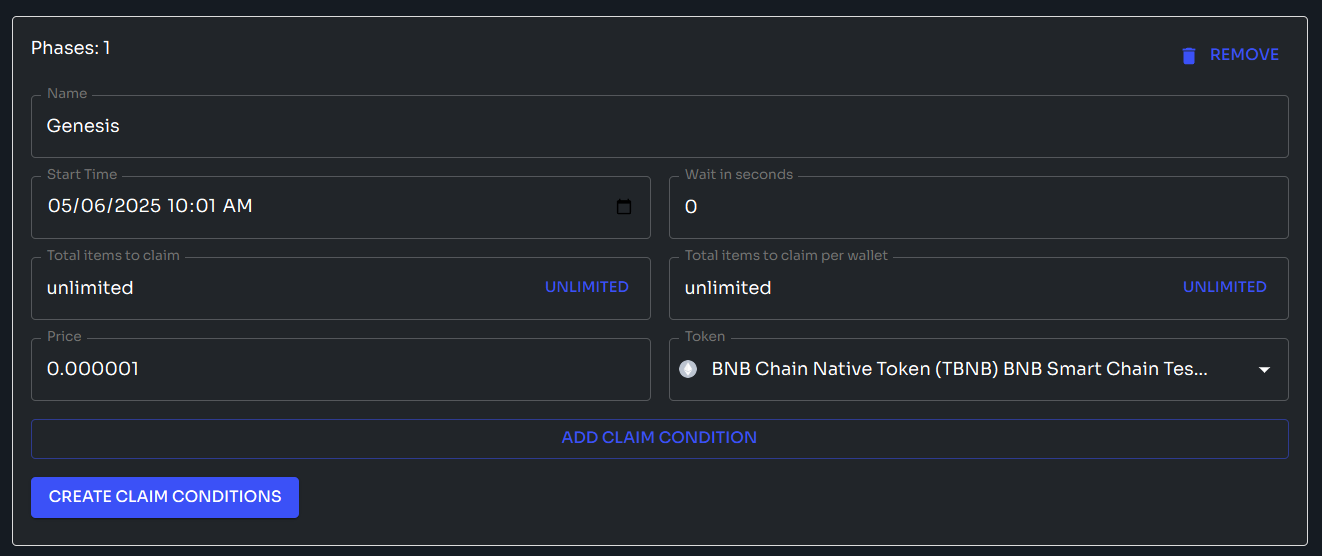Focus the Name field containing Genesis
Image resolution: width=1322 pixels, height=556 pixels.
[658, 127]
